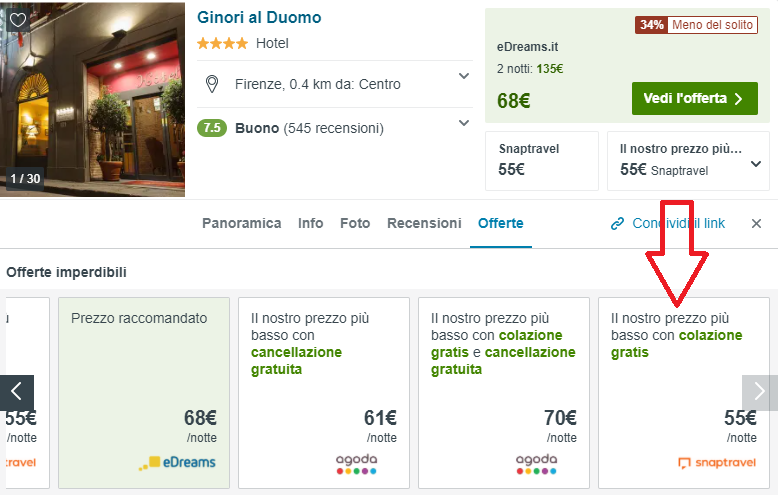
Task: Click the share link chain icon
Action: [617, 223]
